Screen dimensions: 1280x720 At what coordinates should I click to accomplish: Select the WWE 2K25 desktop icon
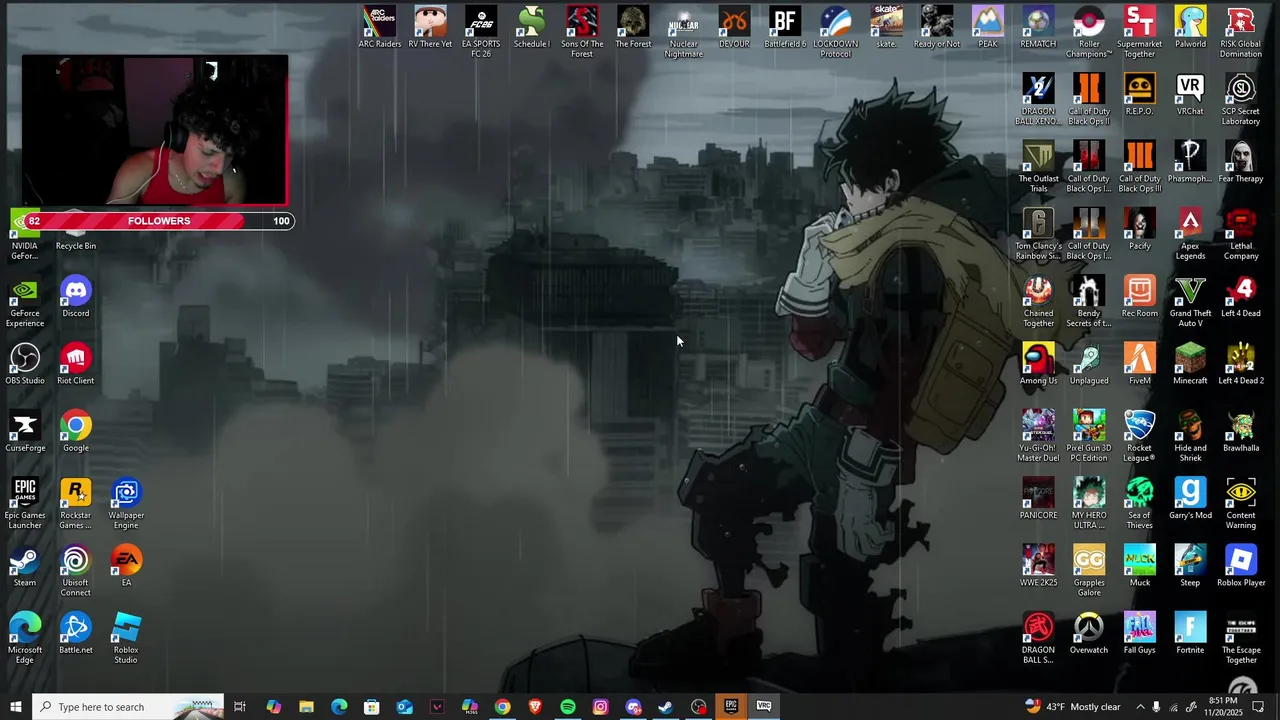click(x=1038, y=566)
